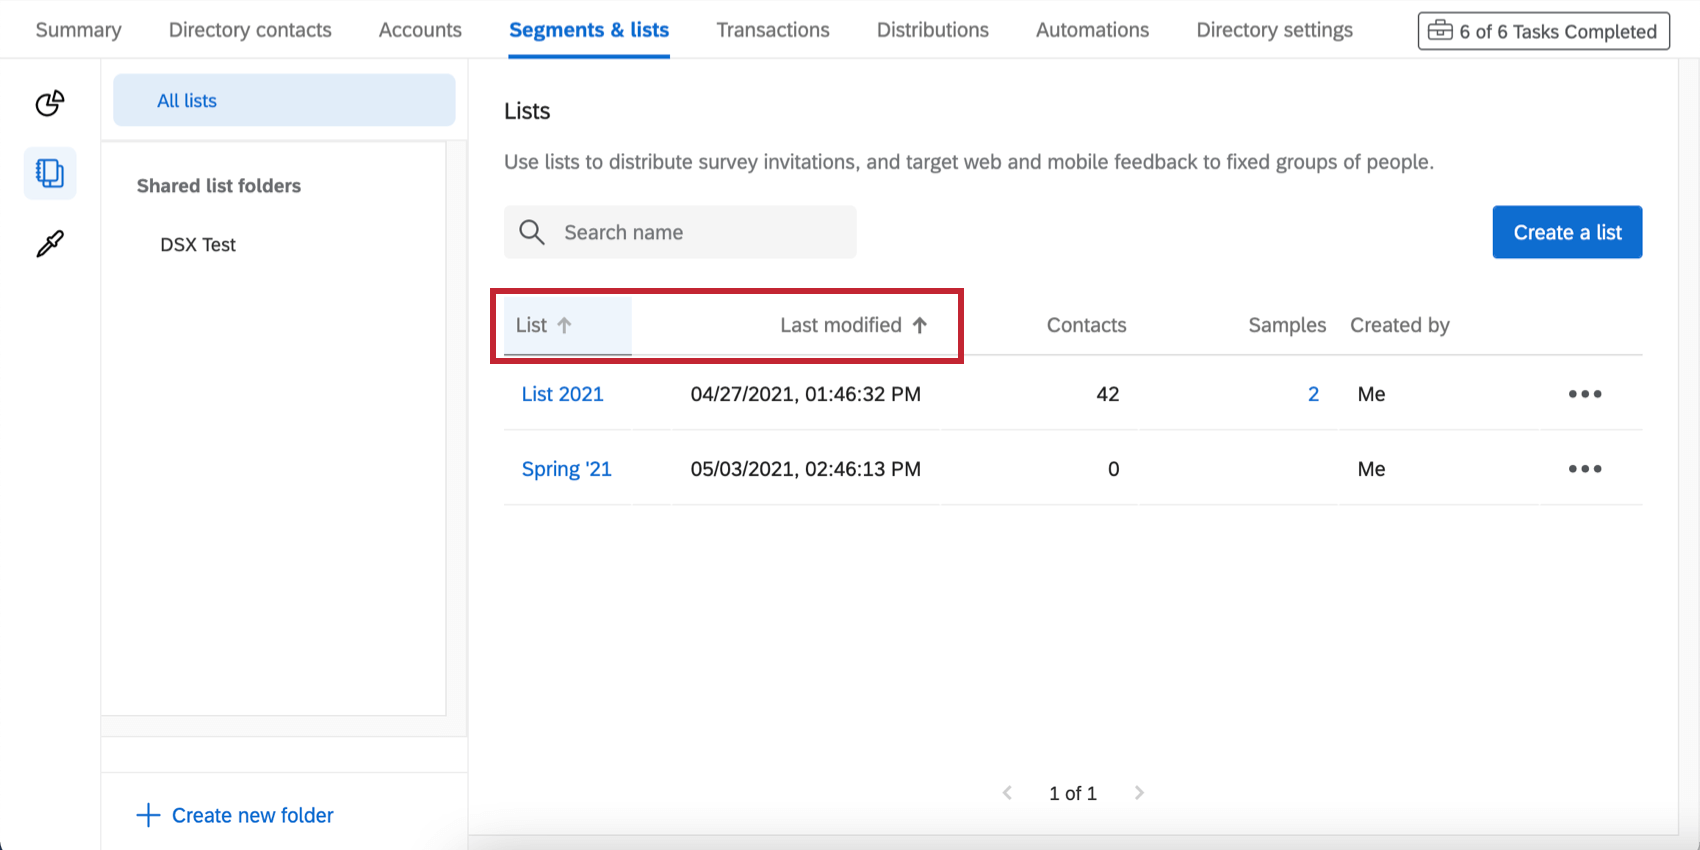This screenshot has width=1700, height=850.
Task: Open the Spring '21 list link
Action: [566, 469]
